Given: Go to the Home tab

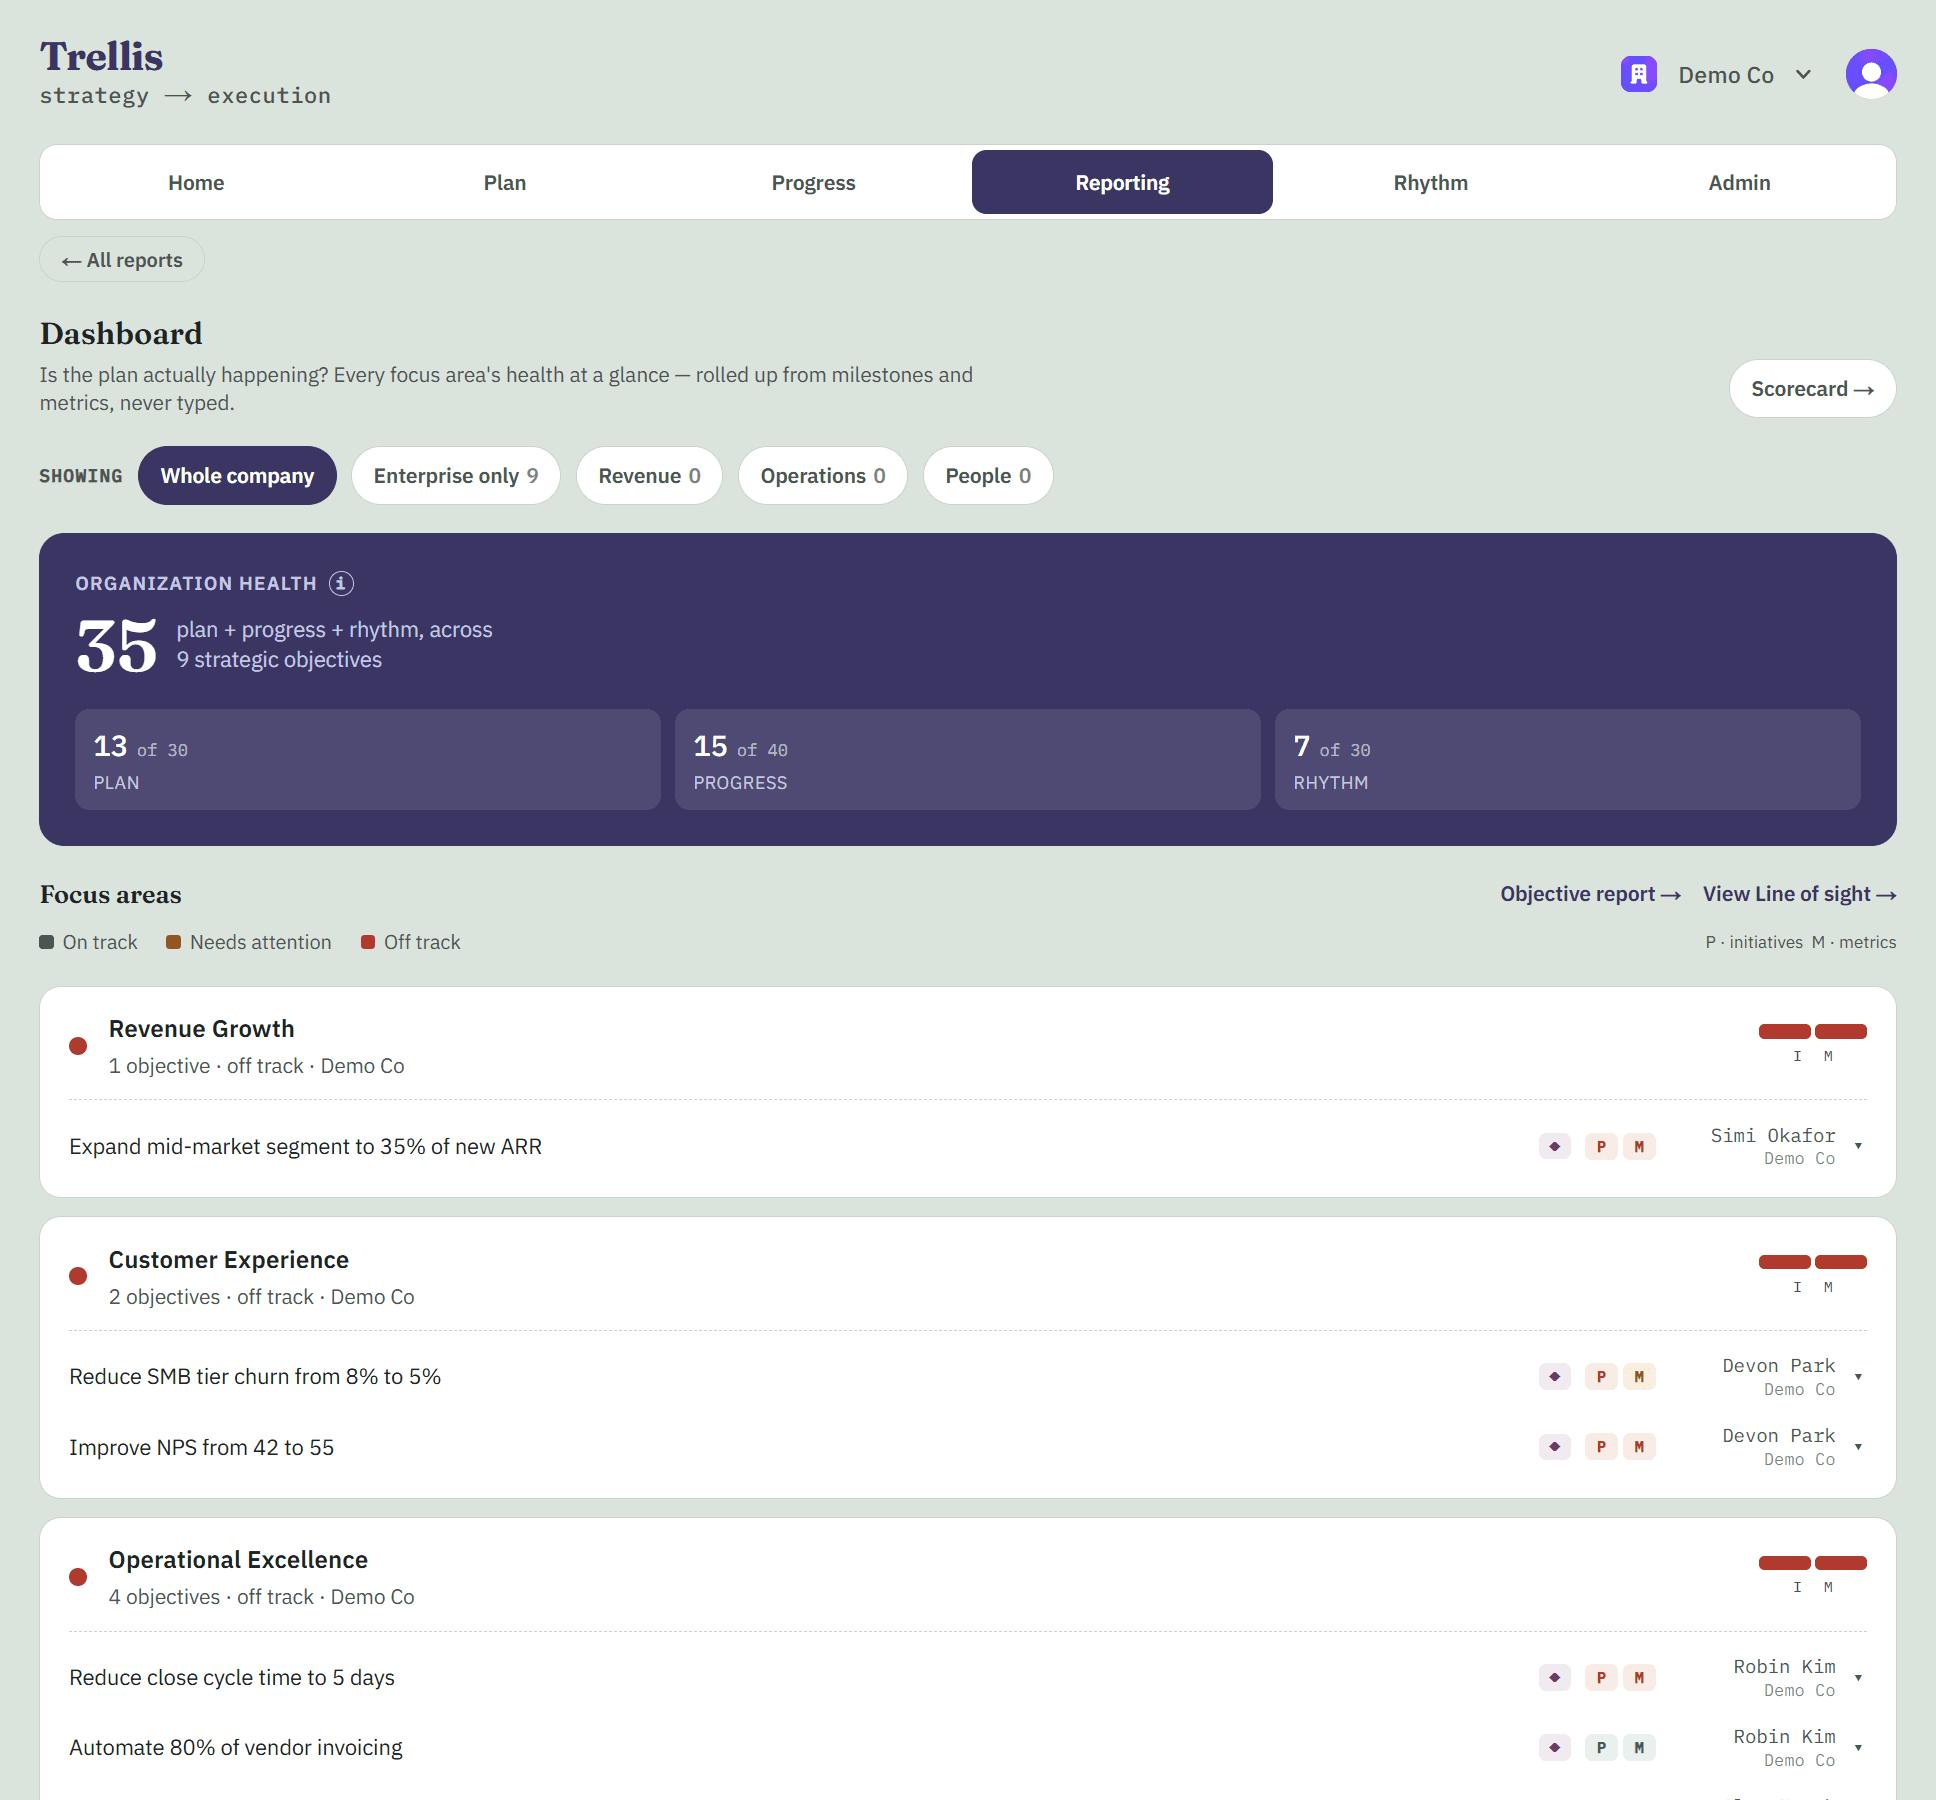Looking at the screenshot, I should pos(196,182).
